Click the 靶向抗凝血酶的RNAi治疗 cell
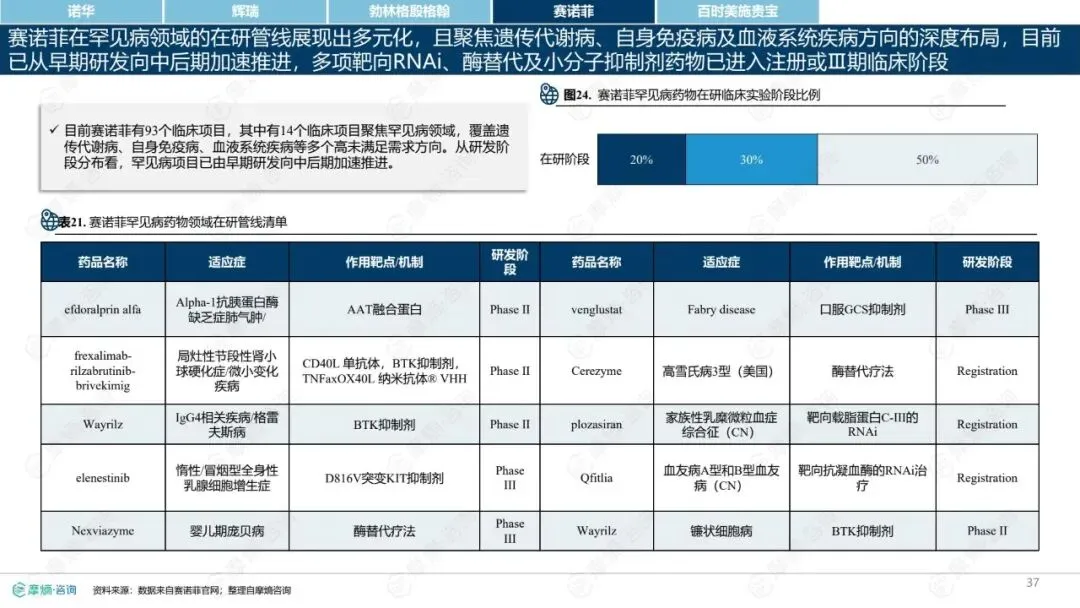Viewport: 1080px width, 608px height. click(x=862, y=477)
